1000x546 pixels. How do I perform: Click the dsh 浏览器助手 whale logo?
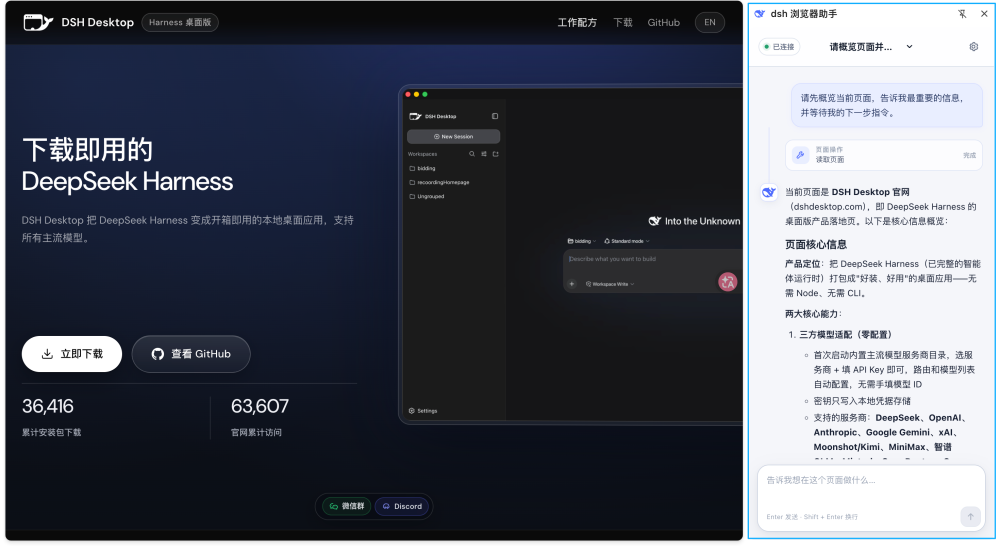coord(760,14)
